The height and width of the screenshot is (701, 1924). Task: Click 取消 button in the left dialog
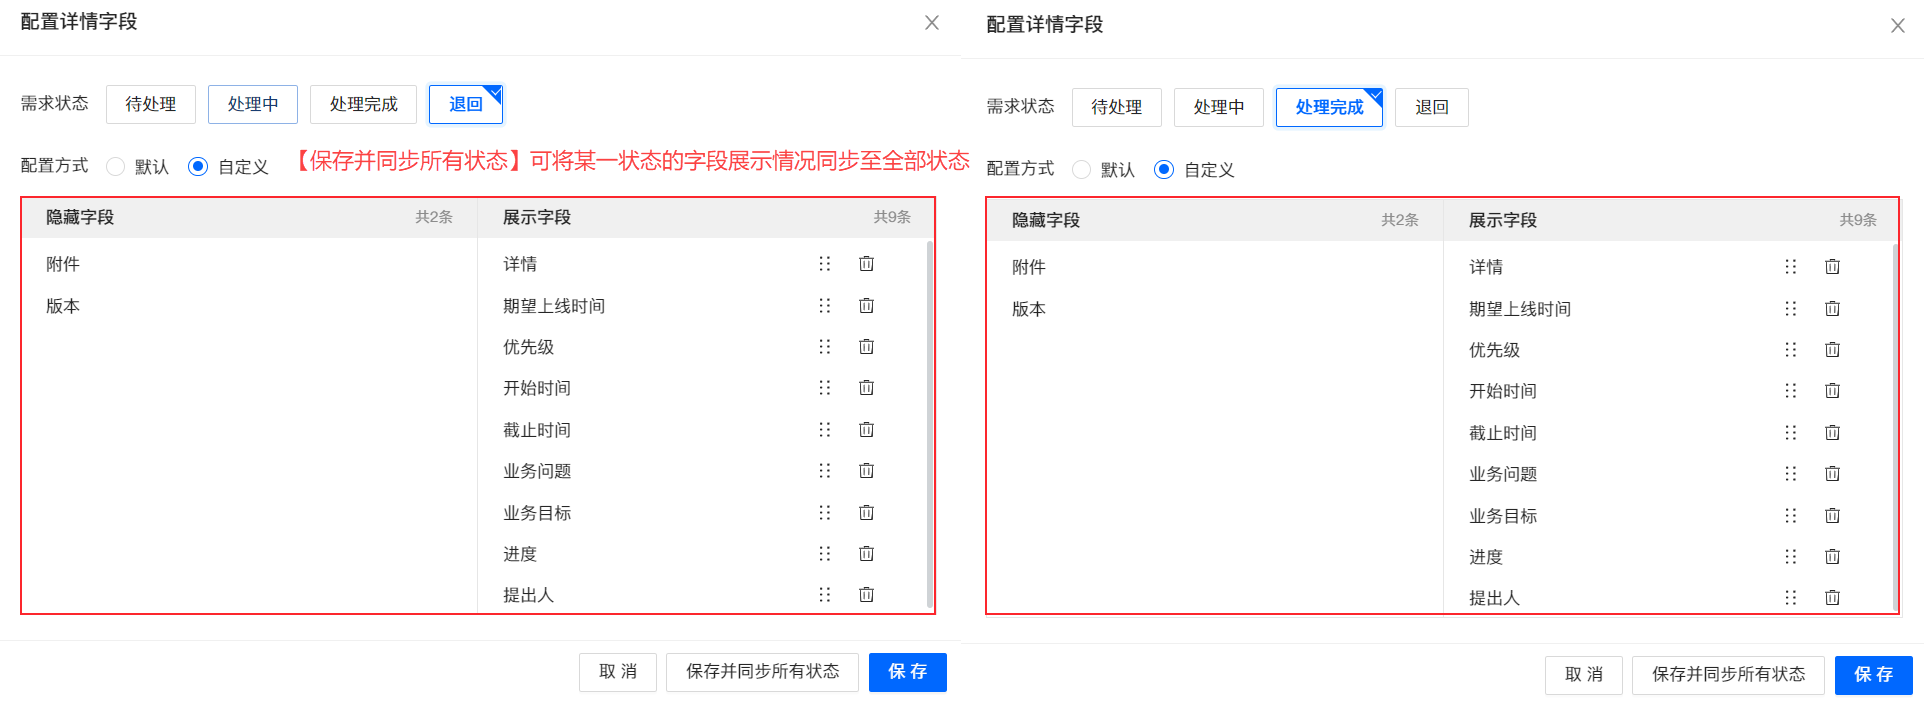618,672
